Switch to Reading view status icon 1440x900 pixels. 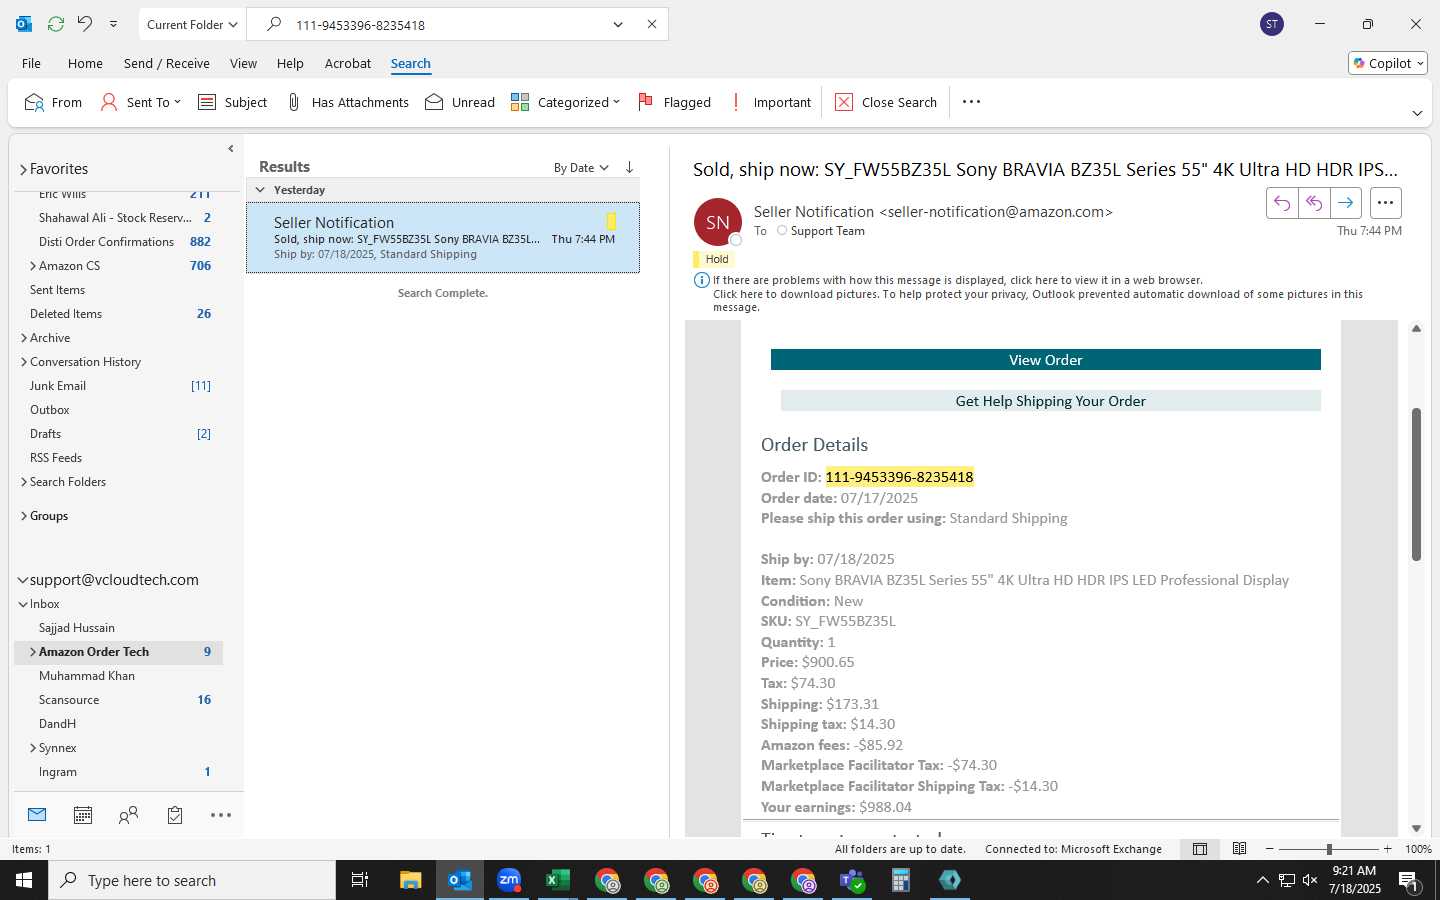coord(1240,849)
